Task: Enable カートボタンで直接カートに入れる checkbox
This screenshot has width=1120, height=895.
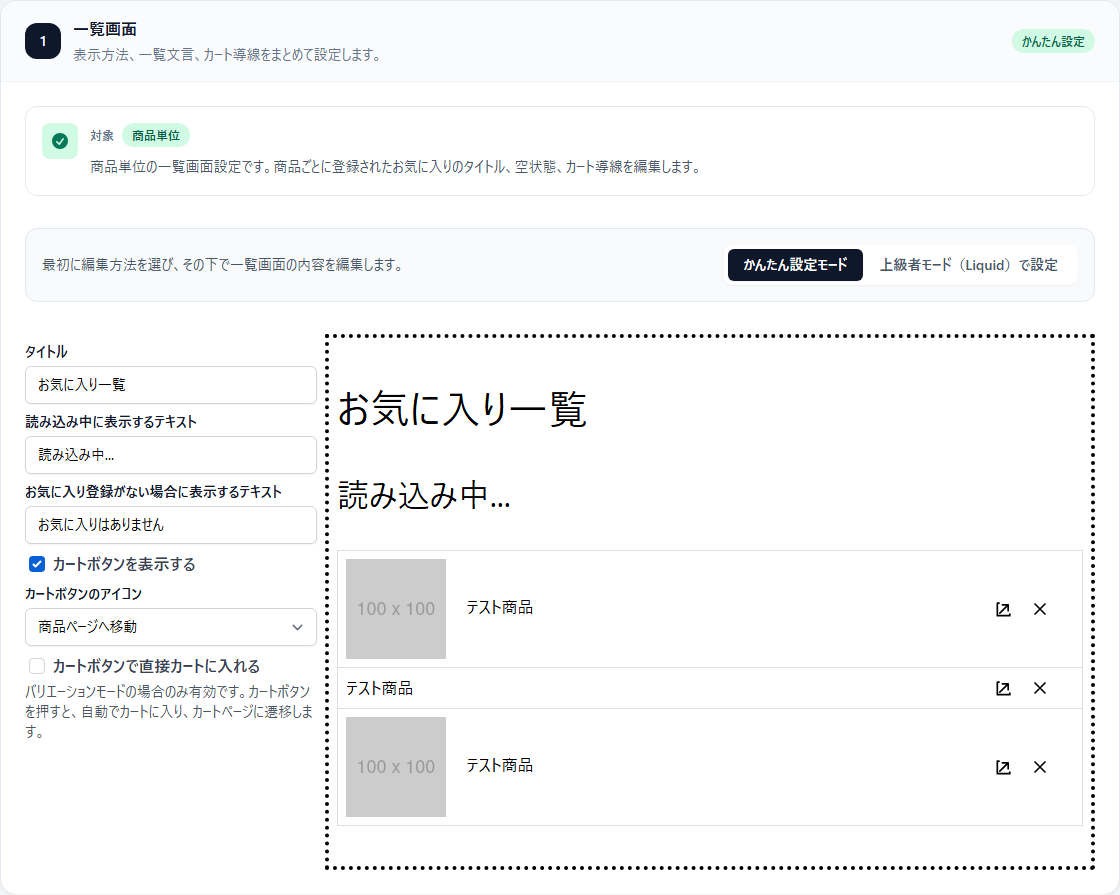Action: (36, 666)
